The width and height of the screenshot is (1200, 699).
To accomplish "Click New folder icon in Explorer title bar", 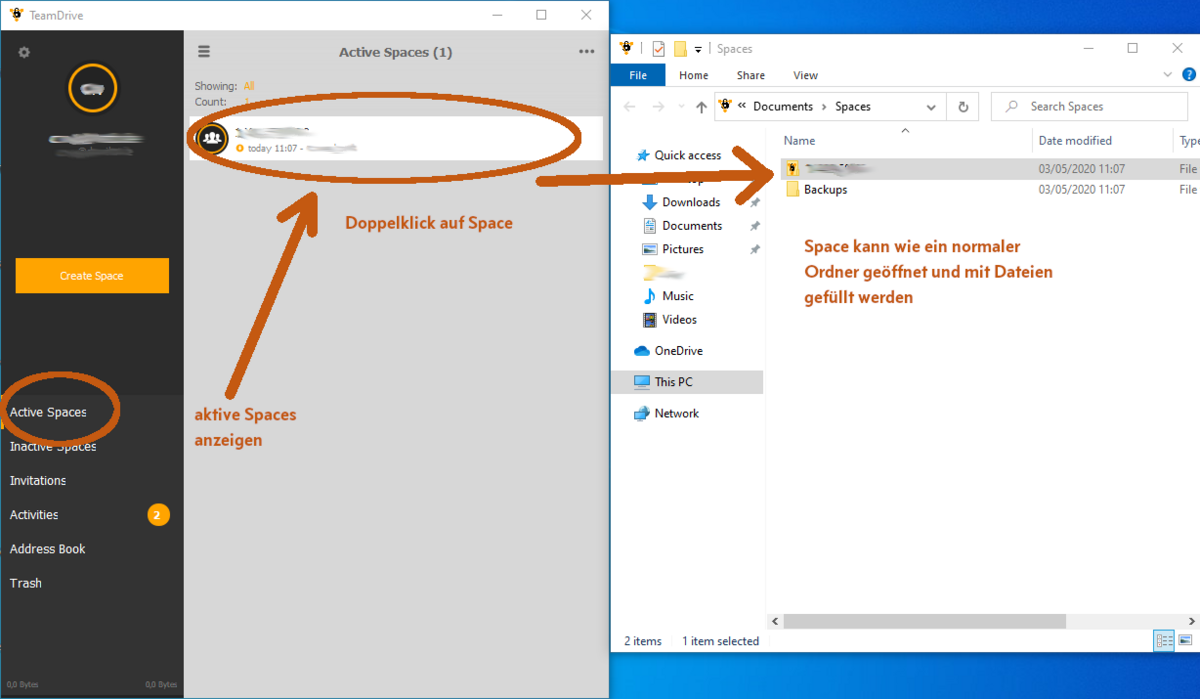I will point(680,48).
